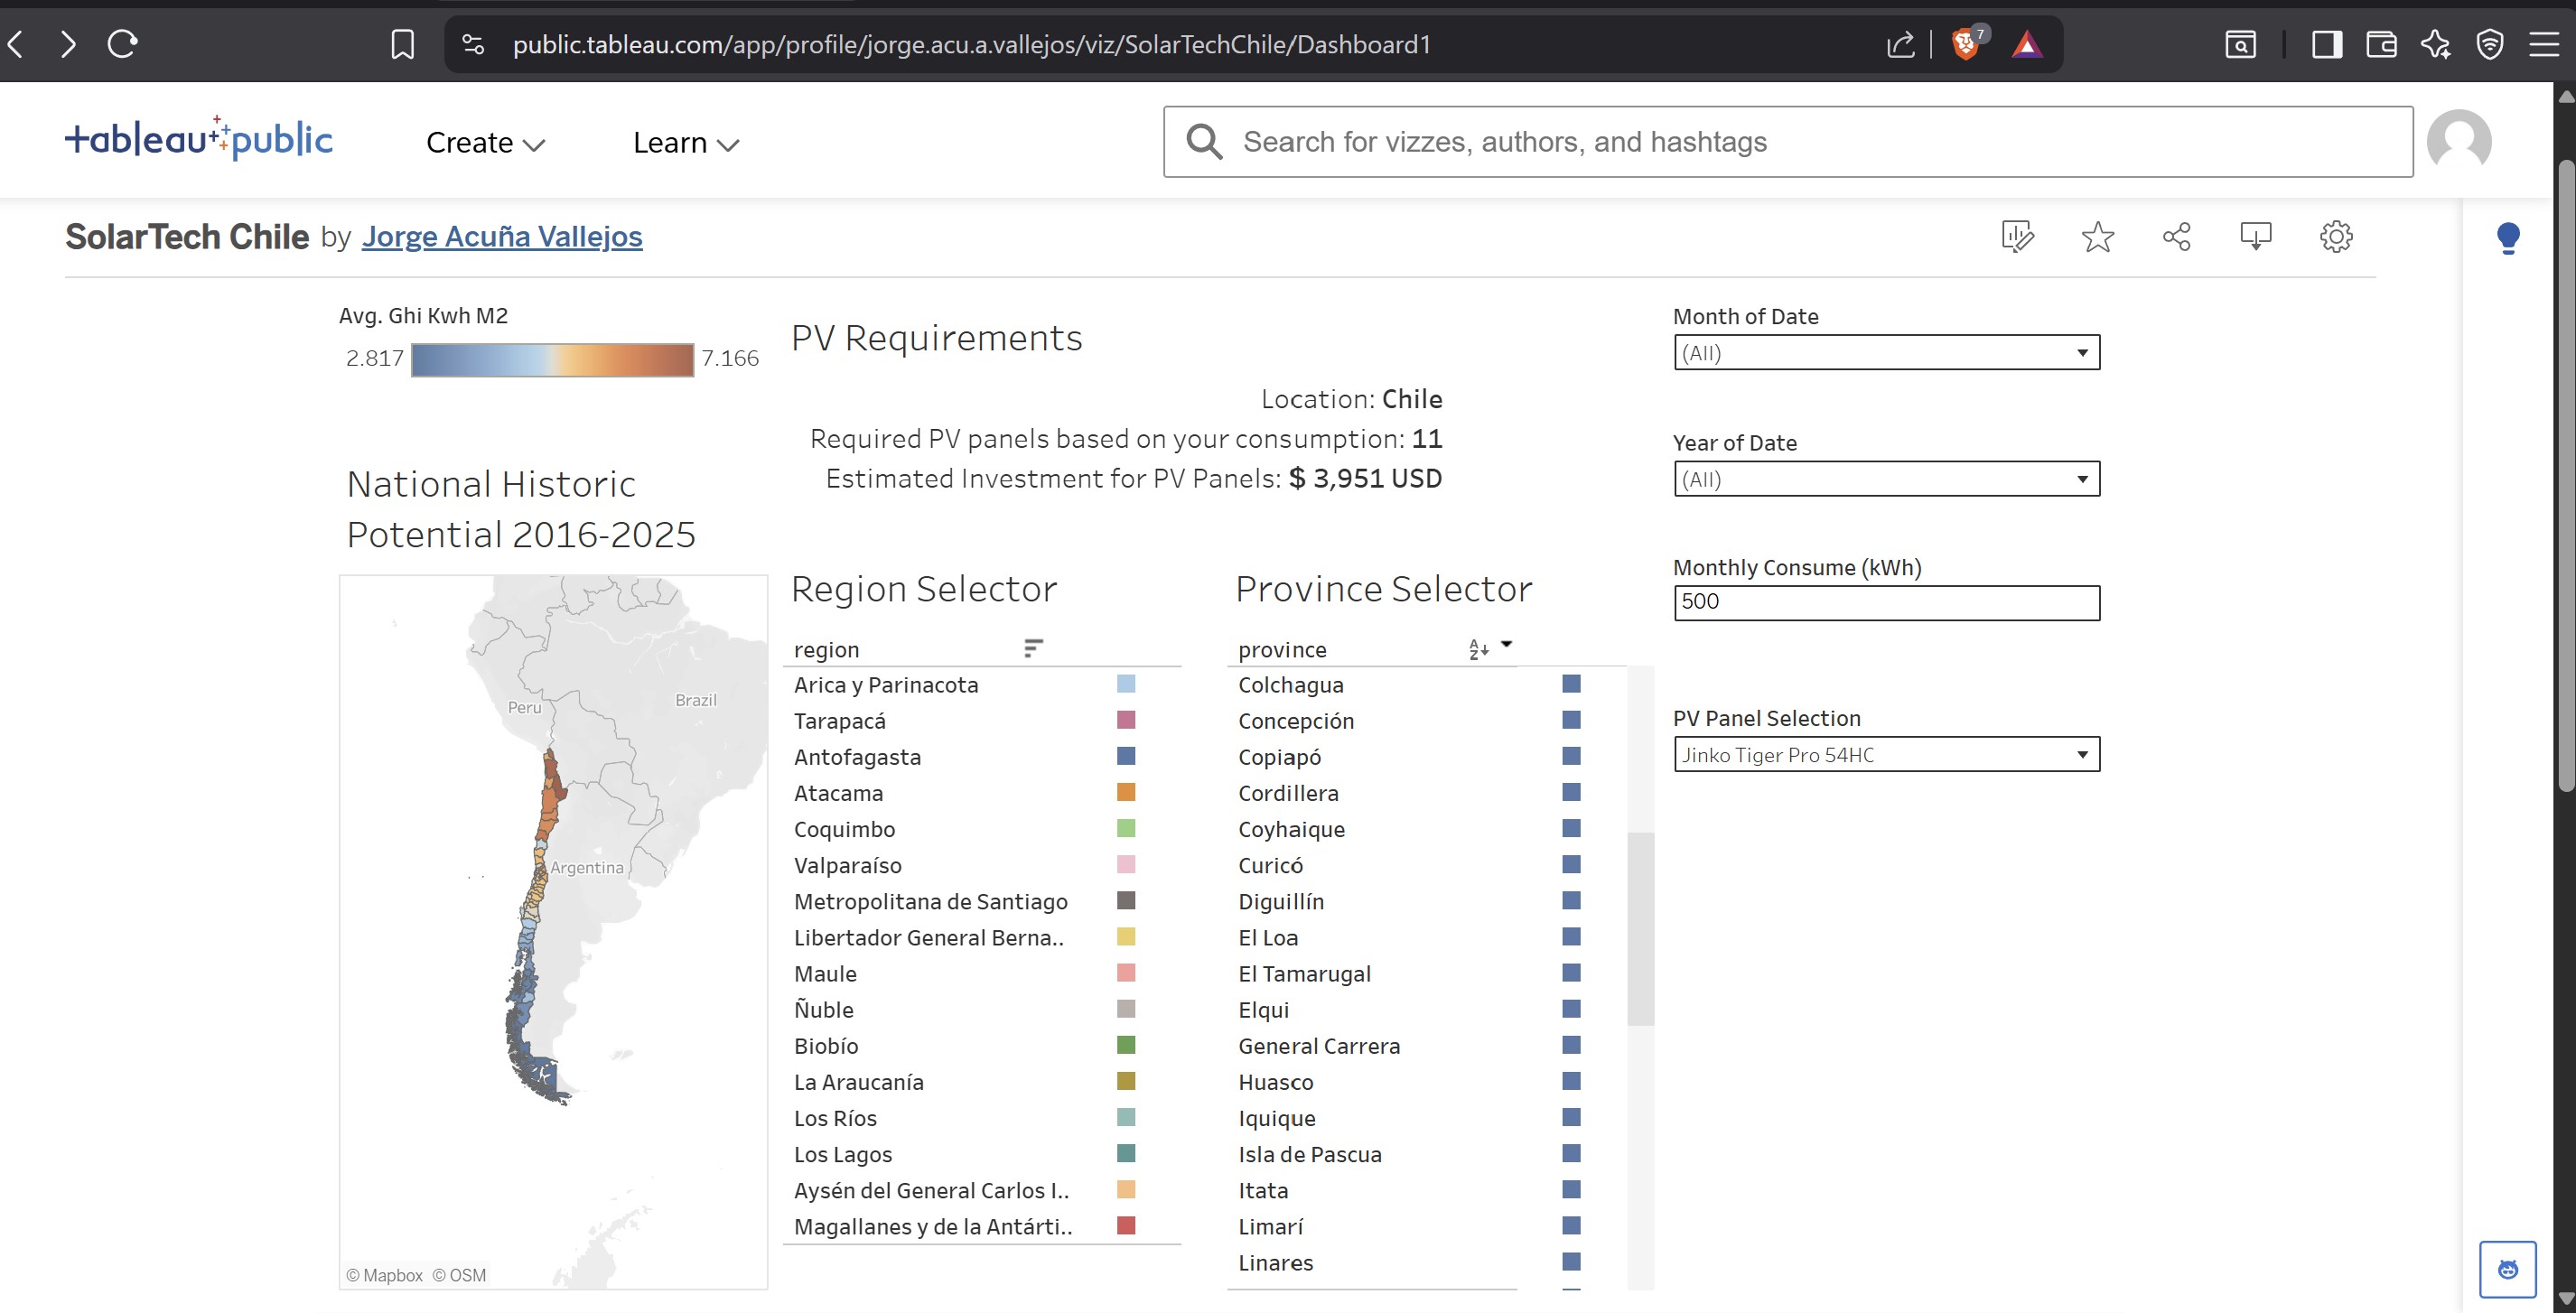Click the Mapbox attribution link
Image resolution: width=2576 pixels, height=1313 pixels.
coord(384,1275)
